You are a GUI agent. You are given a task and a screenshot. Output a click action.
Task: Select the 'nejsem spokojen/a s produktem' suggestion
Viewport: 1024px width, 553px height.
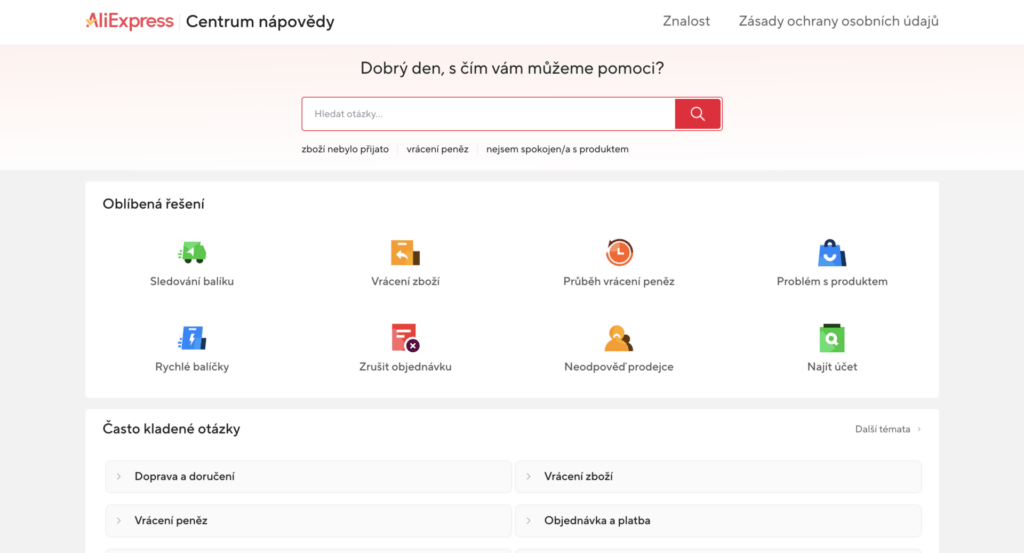(557, 149)
